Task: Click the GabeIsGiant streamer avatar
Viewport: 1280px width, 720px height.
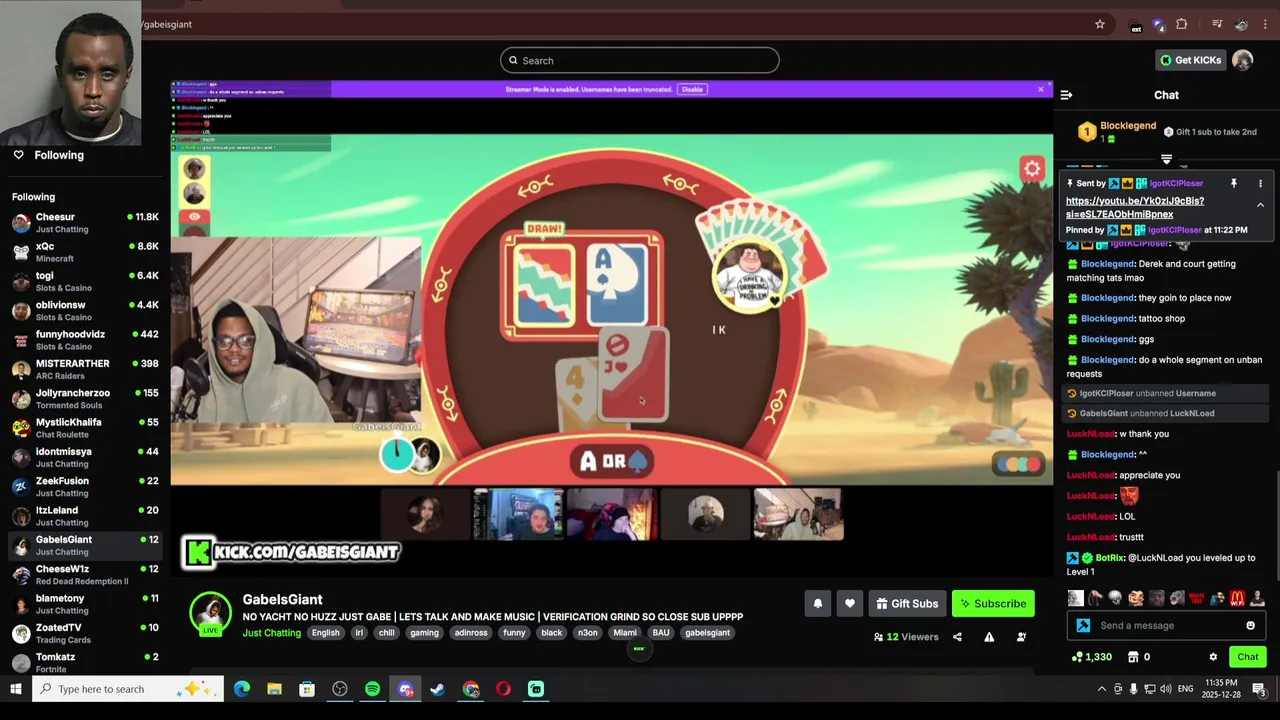Action: pyautogui.click(x=211, y=613)
